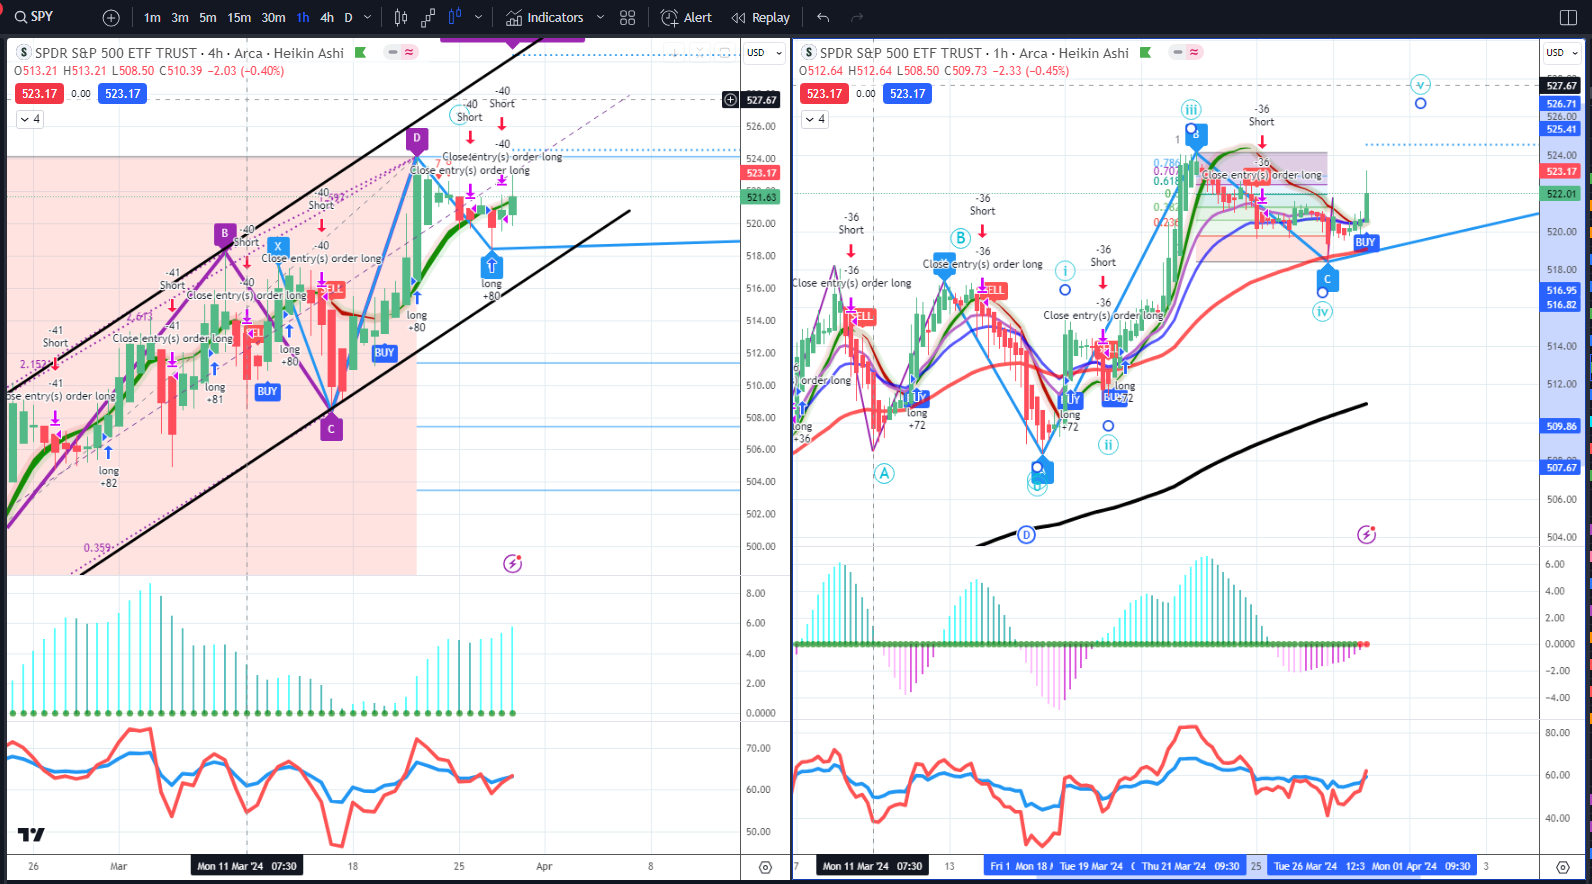The image size is (1592, 884).
Task: Select the 5m timeframe
Action: point(208,18)
